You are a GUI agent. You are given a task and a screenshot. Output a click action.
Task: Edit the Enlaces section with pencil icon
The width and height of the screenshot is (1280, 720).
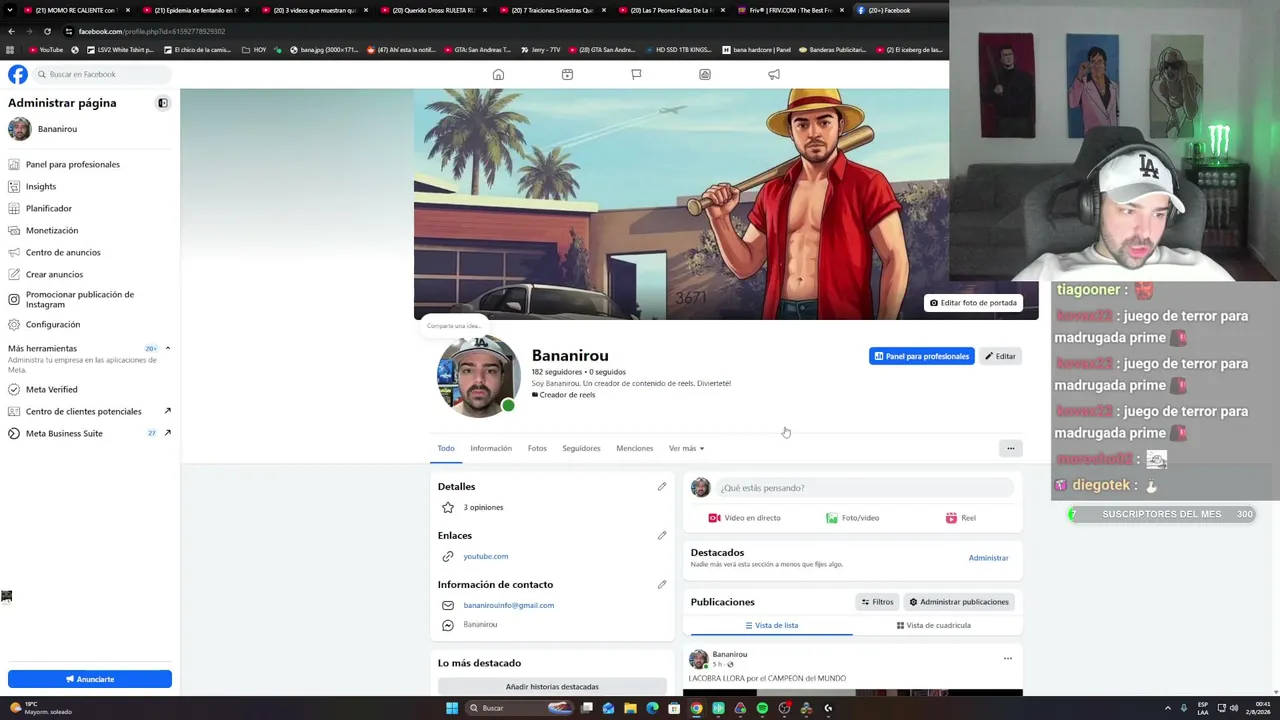pos(662,536)
